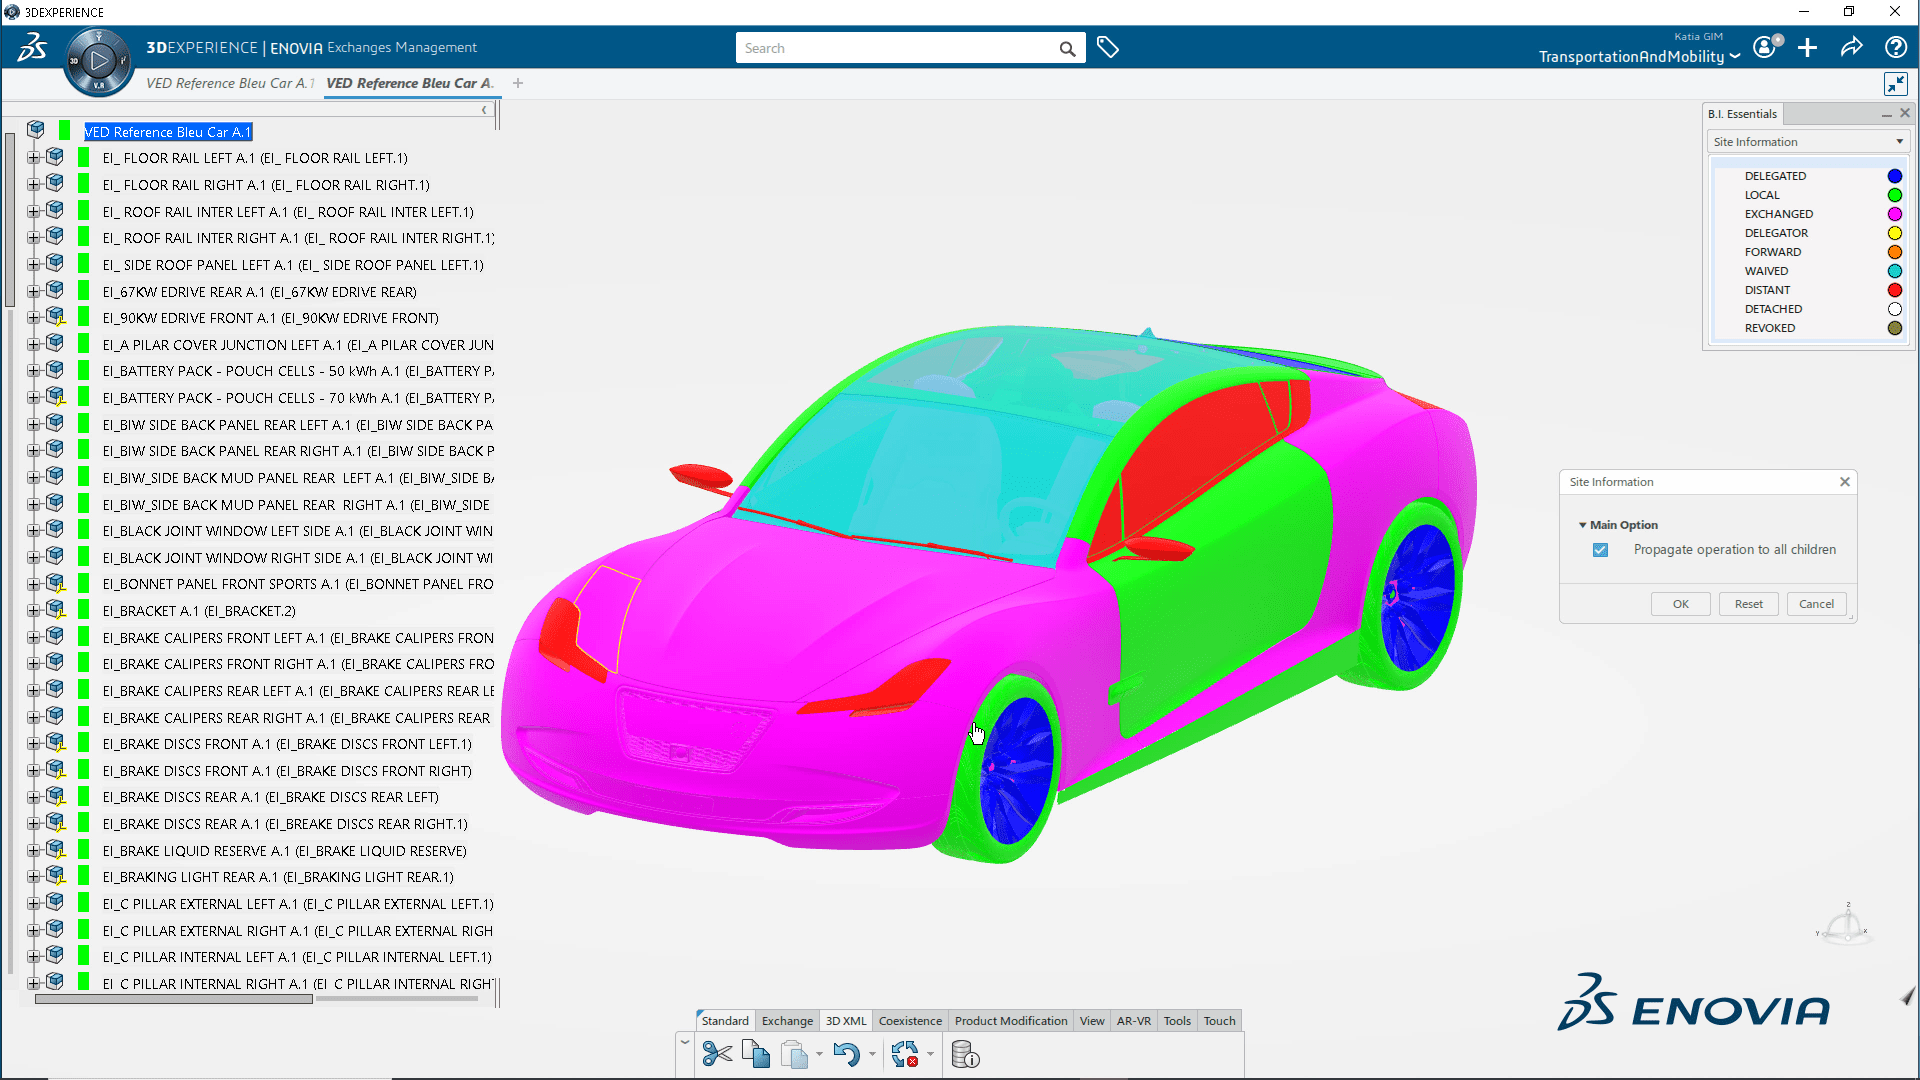Open the Touch toolbar tab
This screenshot has width=1920, height=1080.
coord(1219,1021)
